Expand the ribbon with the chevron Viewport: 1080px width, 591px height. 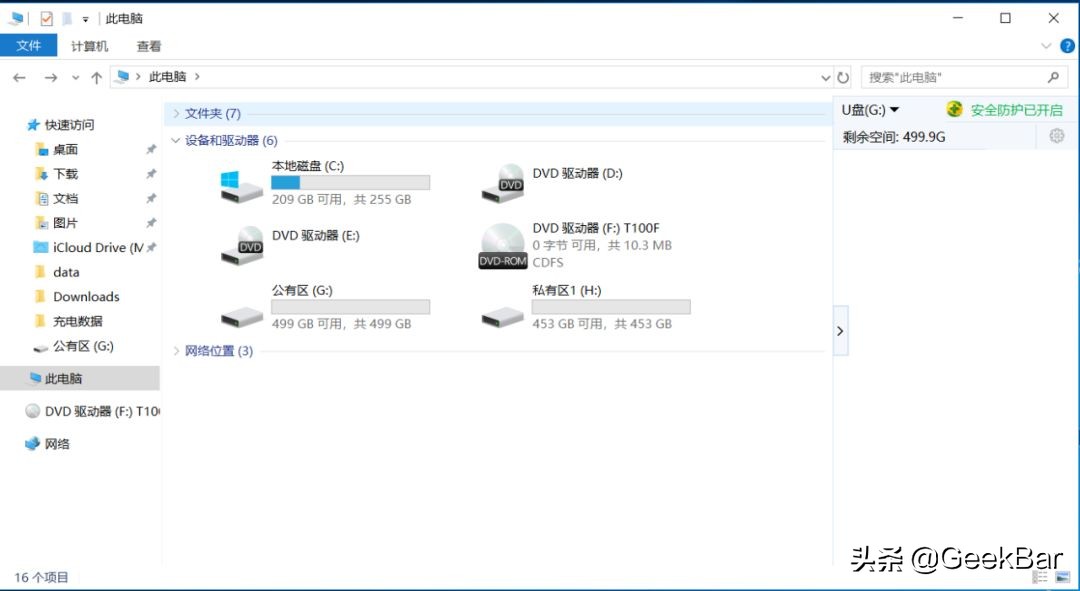pyautogui.click(x=1046, y=46)
